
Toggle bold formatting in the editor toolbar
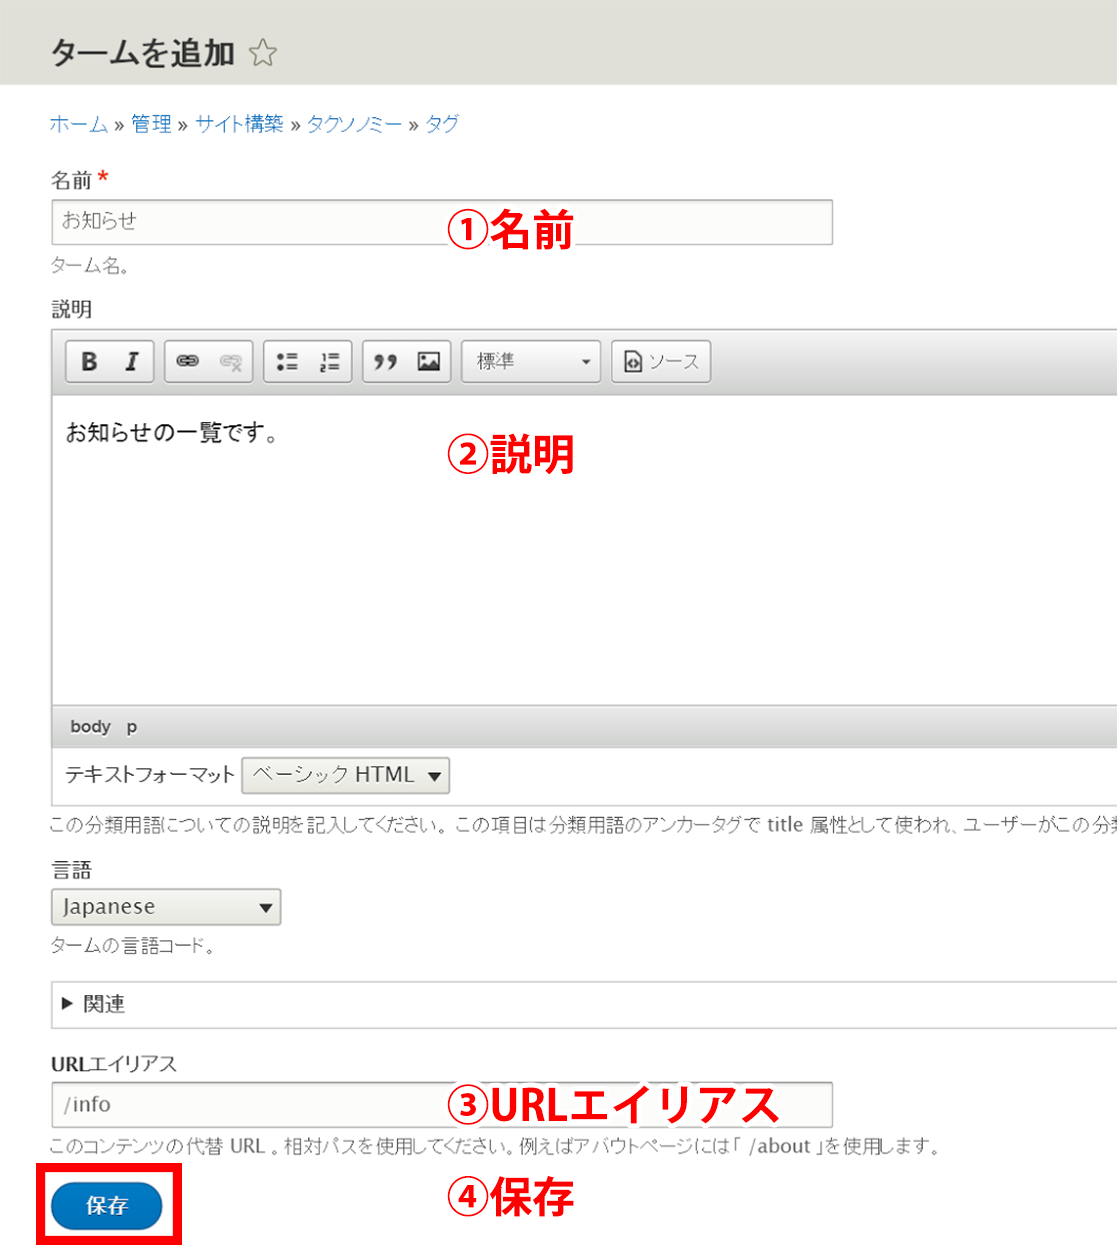pos(89,361)
